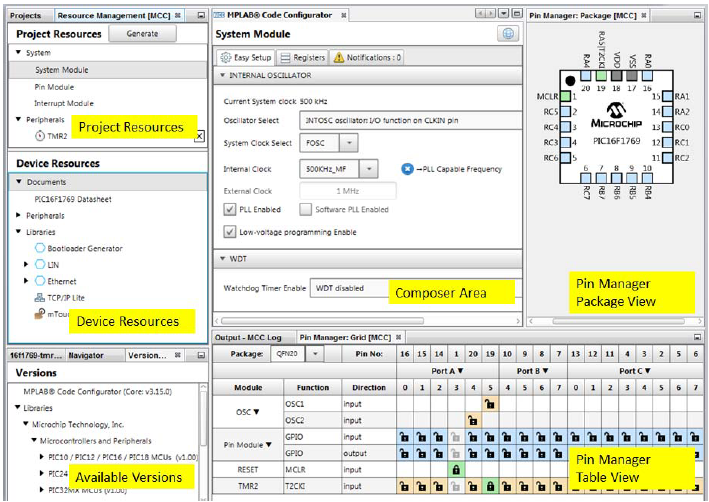Click the Generate button
Viewport: 709px width, 502px height.
(x=142, y=33)
